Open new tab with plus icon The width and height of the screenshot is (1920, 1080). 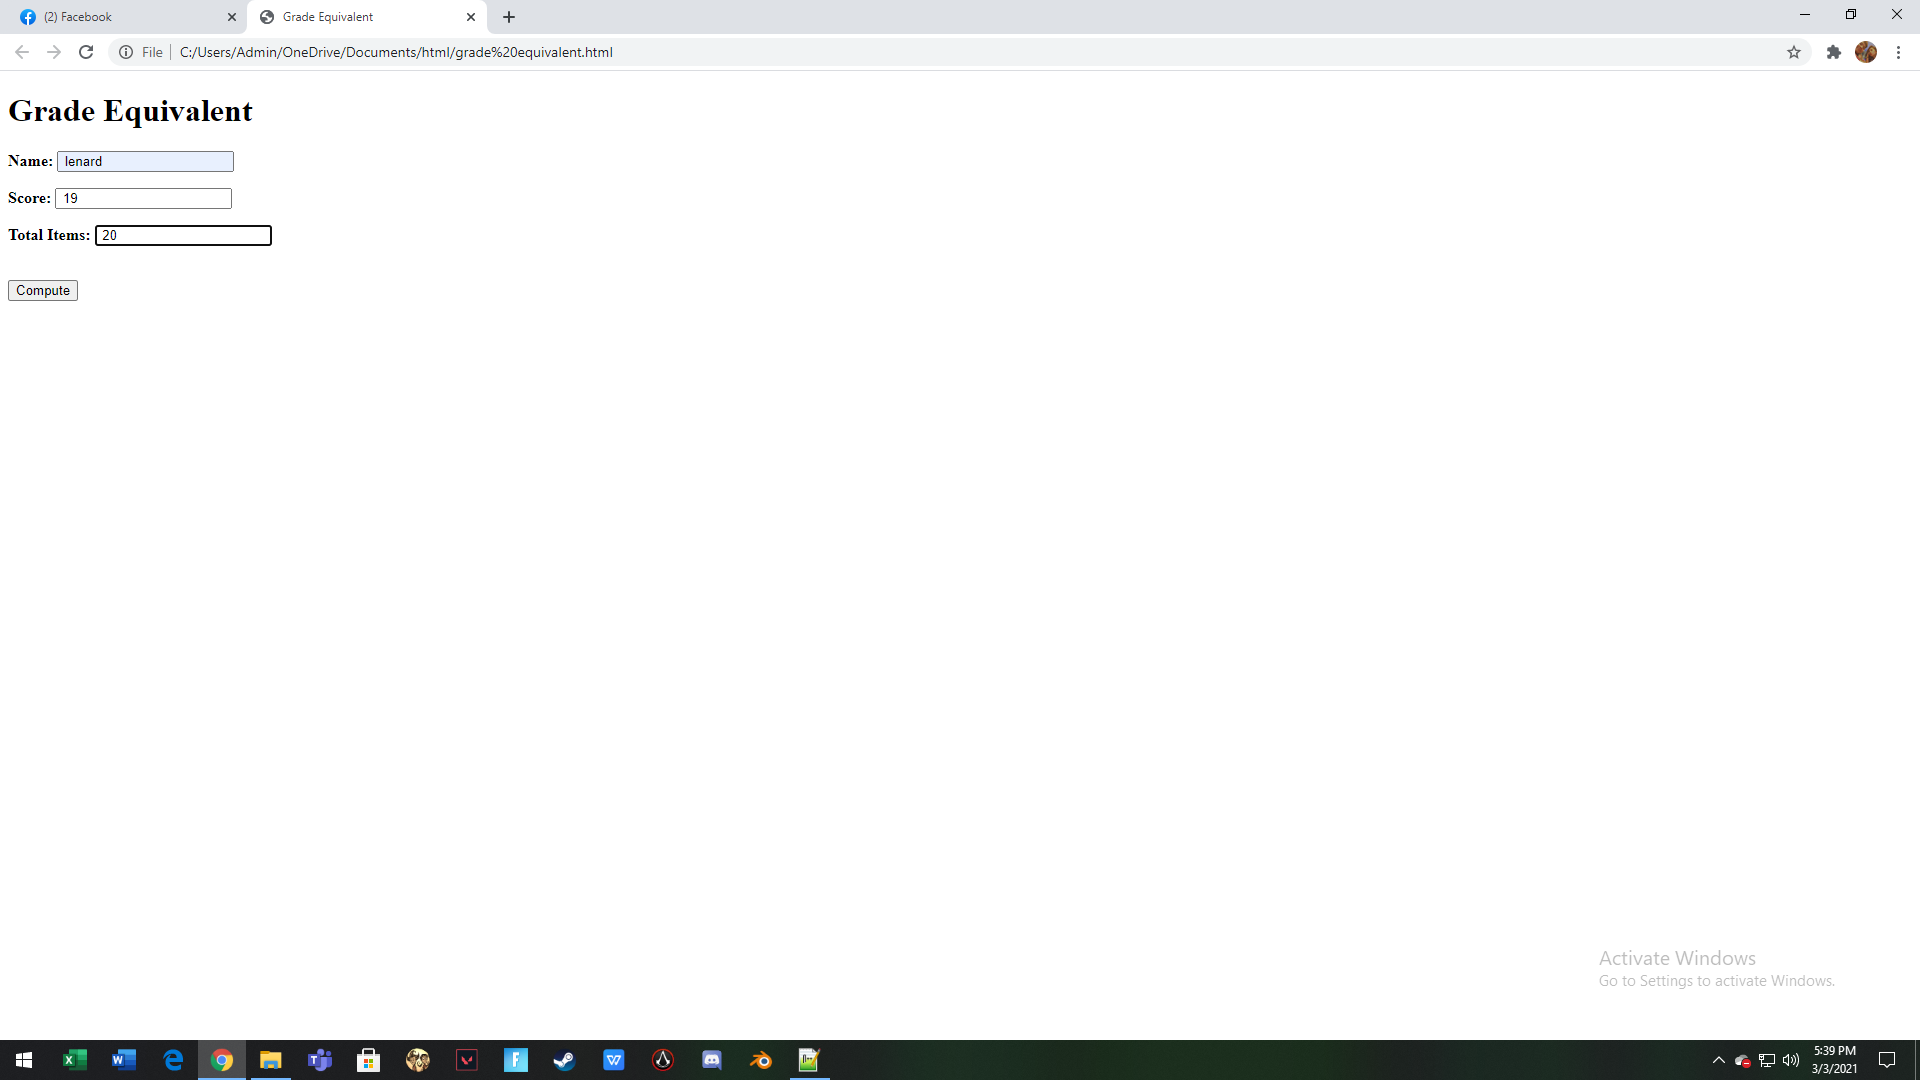pos(509,17)
